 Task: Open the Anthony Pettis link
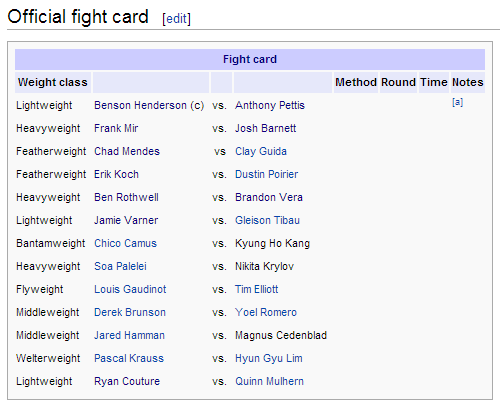[x=270, y=105]
